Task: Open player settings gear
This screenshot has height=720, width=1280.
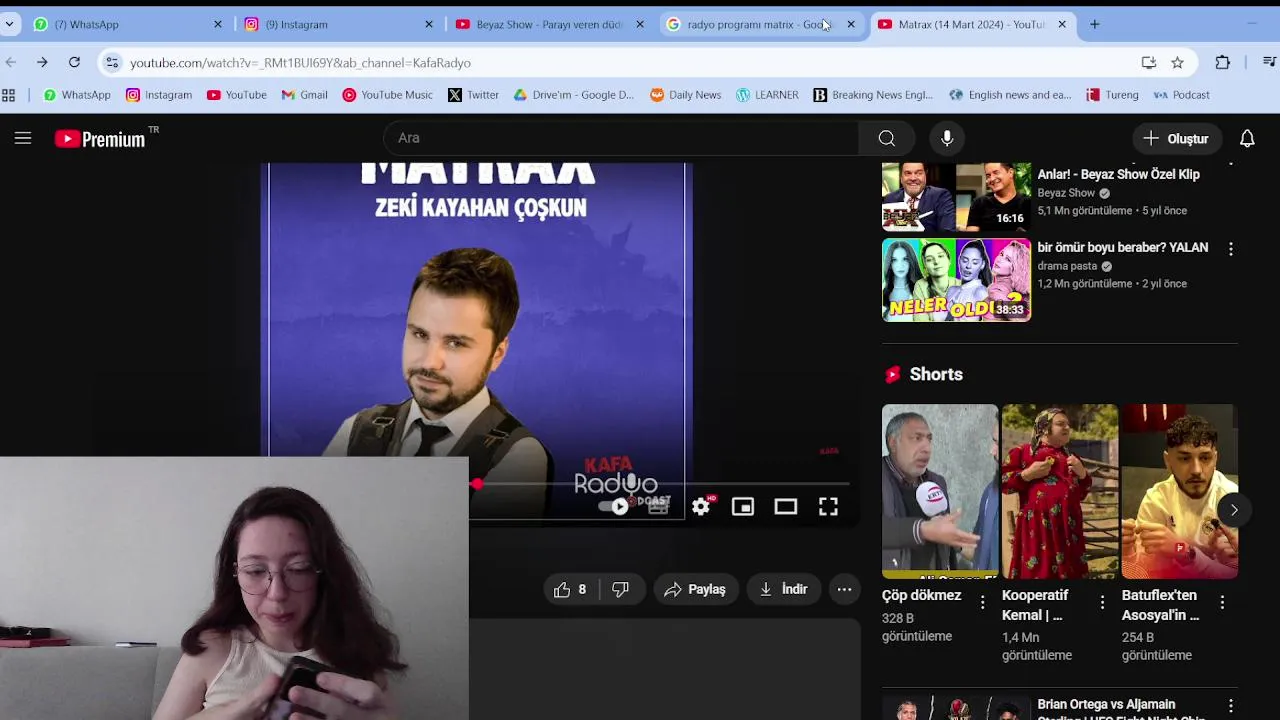Action: [701, 507]
